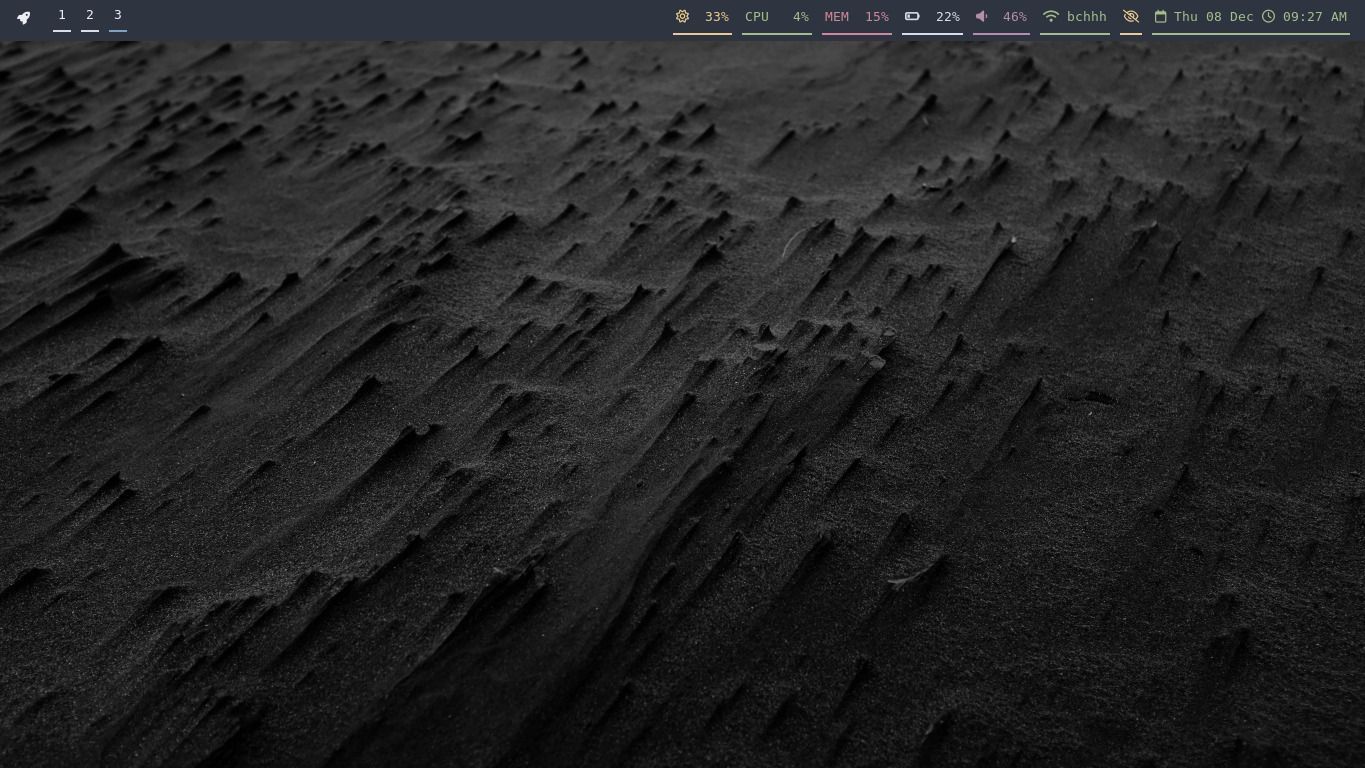Switch to workspace 1

pyautogui.click(x=61, y=15)
